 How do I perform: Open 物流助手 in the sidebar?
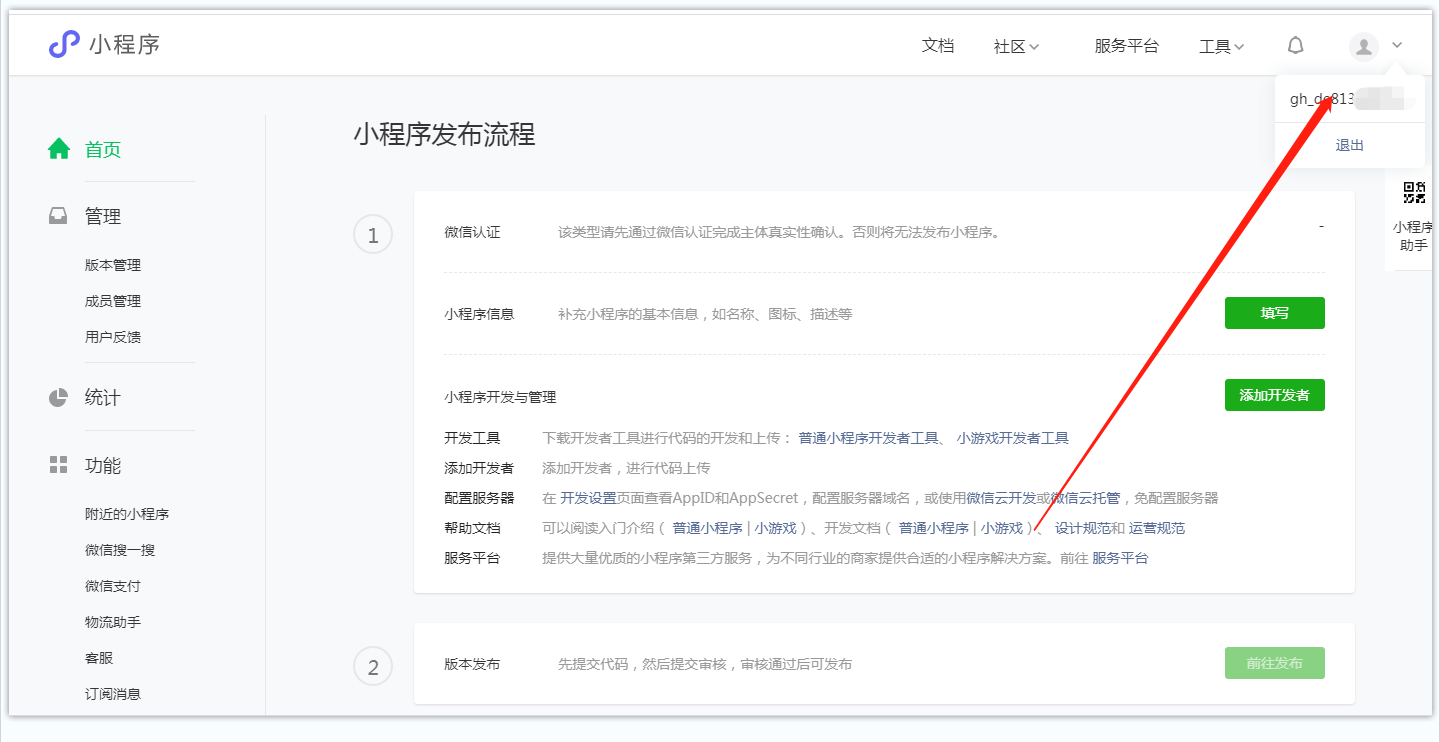(x=113, y=622)
